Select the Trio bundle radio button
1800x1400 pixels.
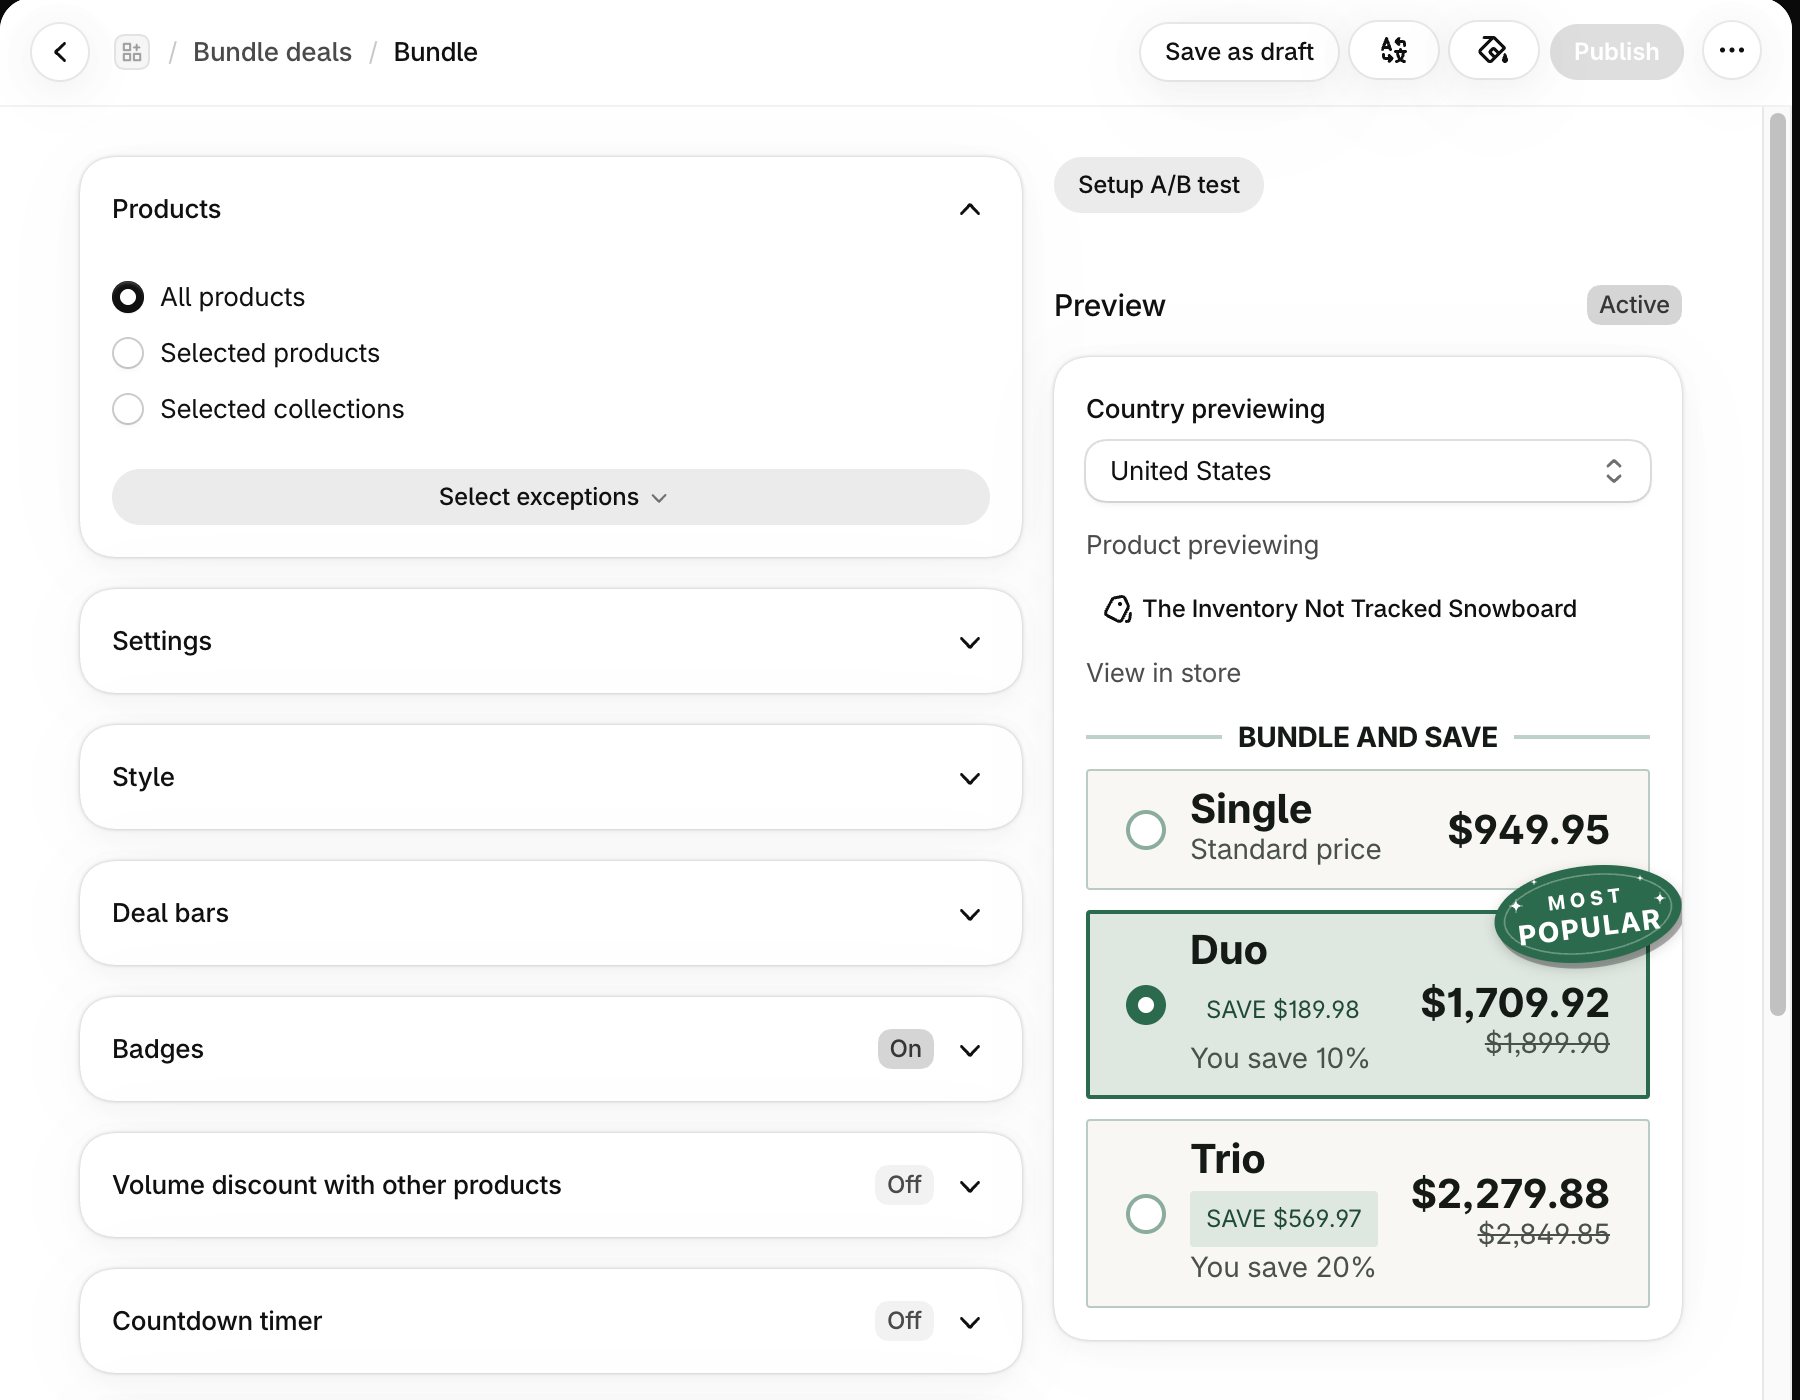coord(1146,1214)
